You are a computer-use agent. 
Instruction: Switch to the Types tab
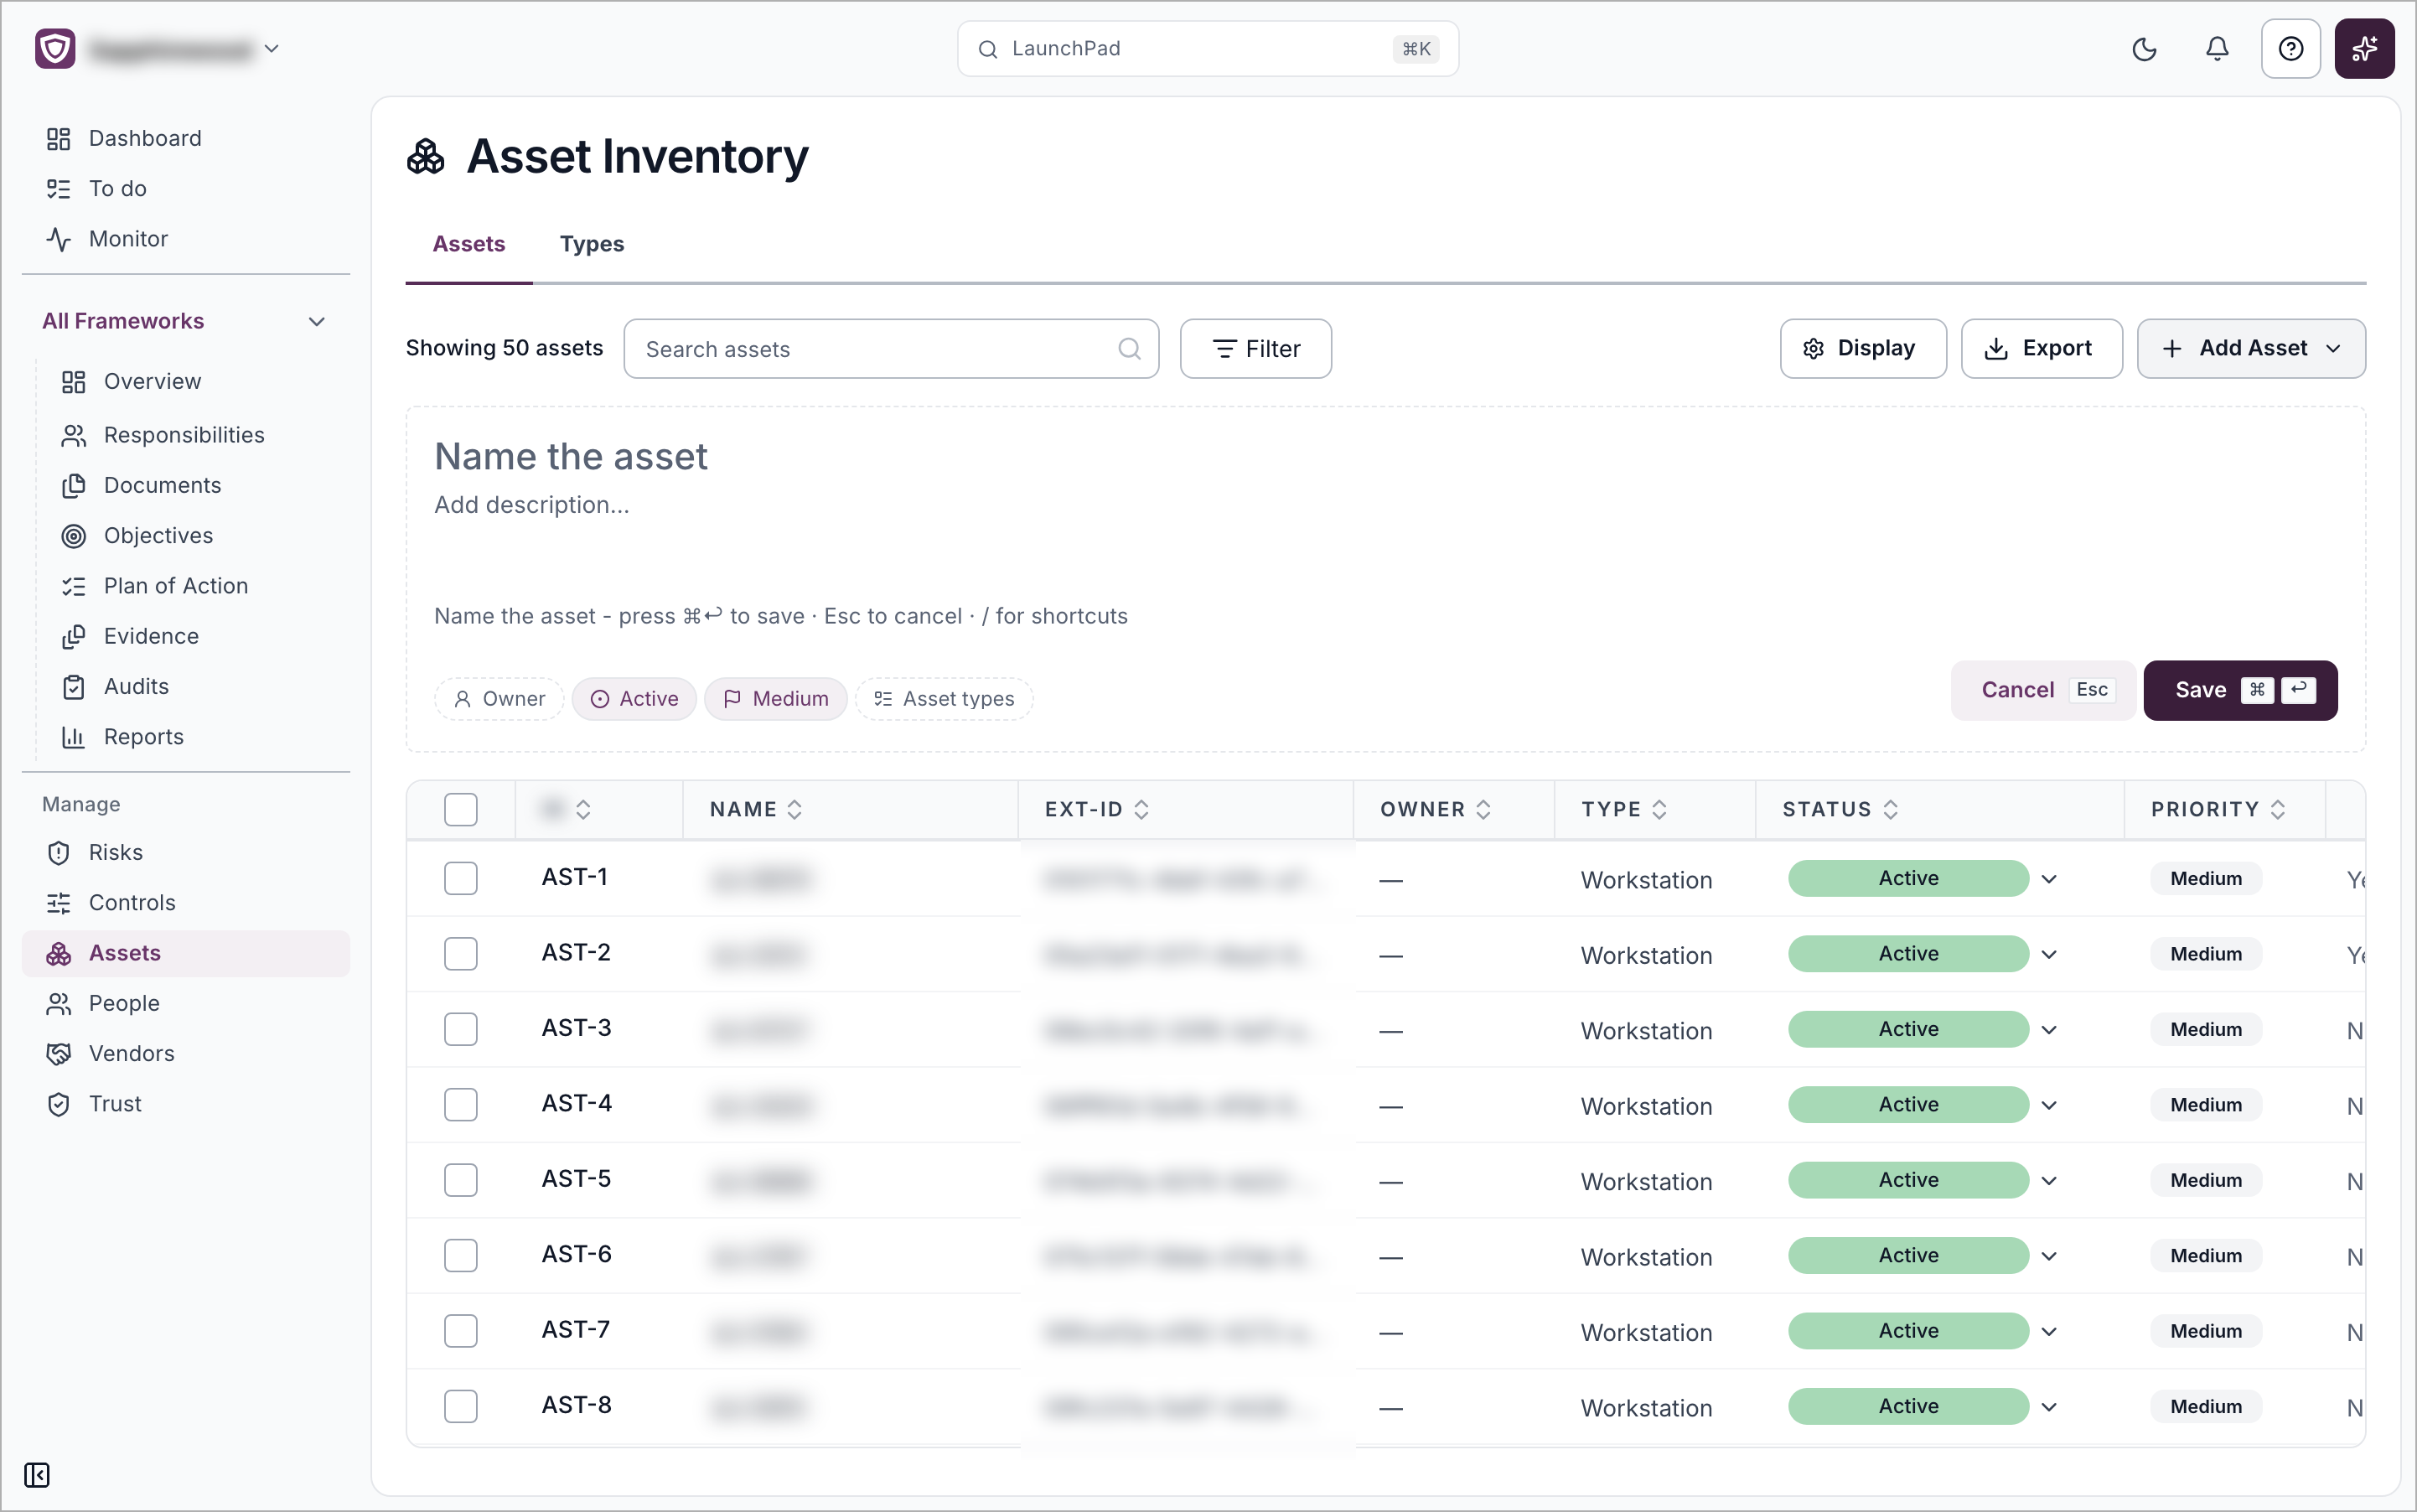(592, 244)
